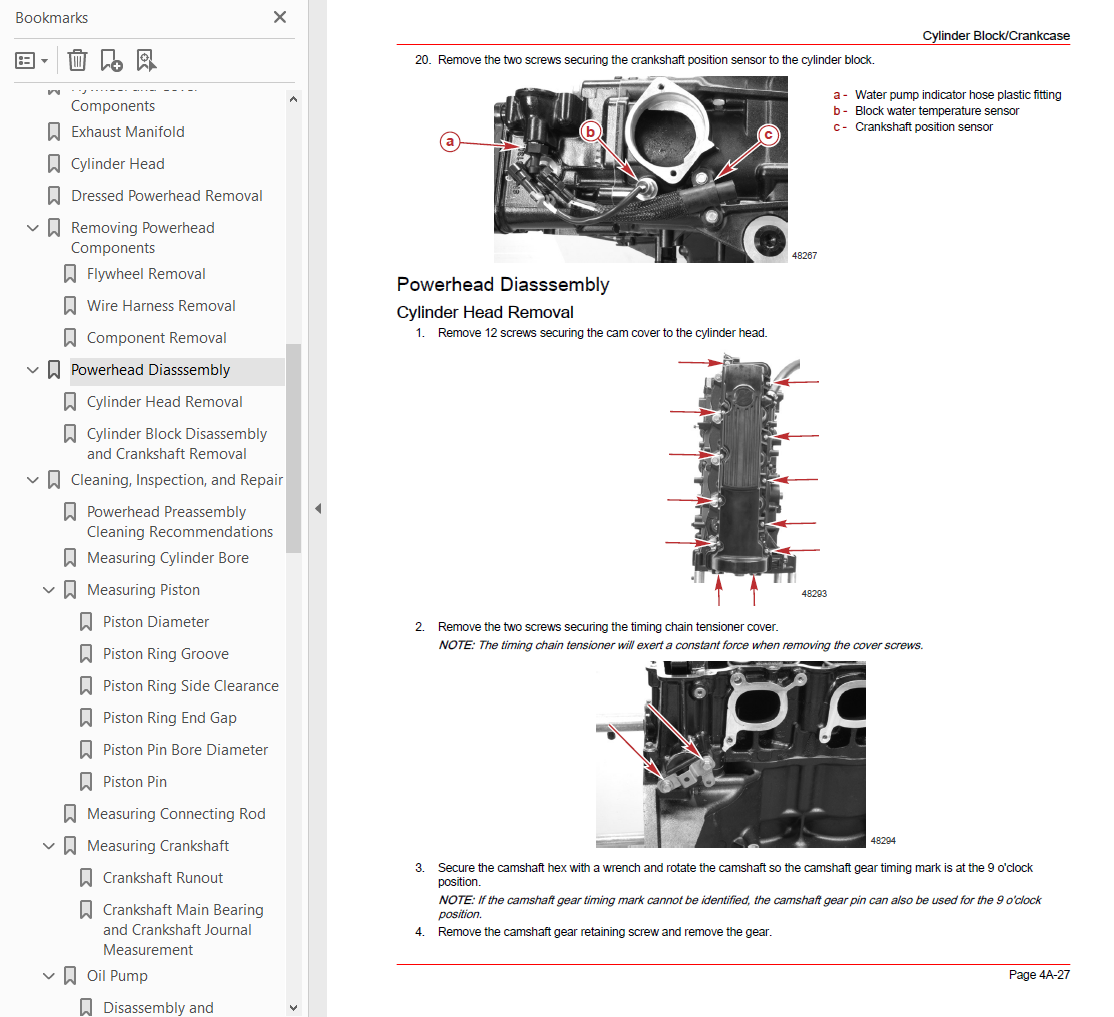Delete the selected bookmark with trash icon
The image size is (1114, 1017).
(x=77, y=60)
